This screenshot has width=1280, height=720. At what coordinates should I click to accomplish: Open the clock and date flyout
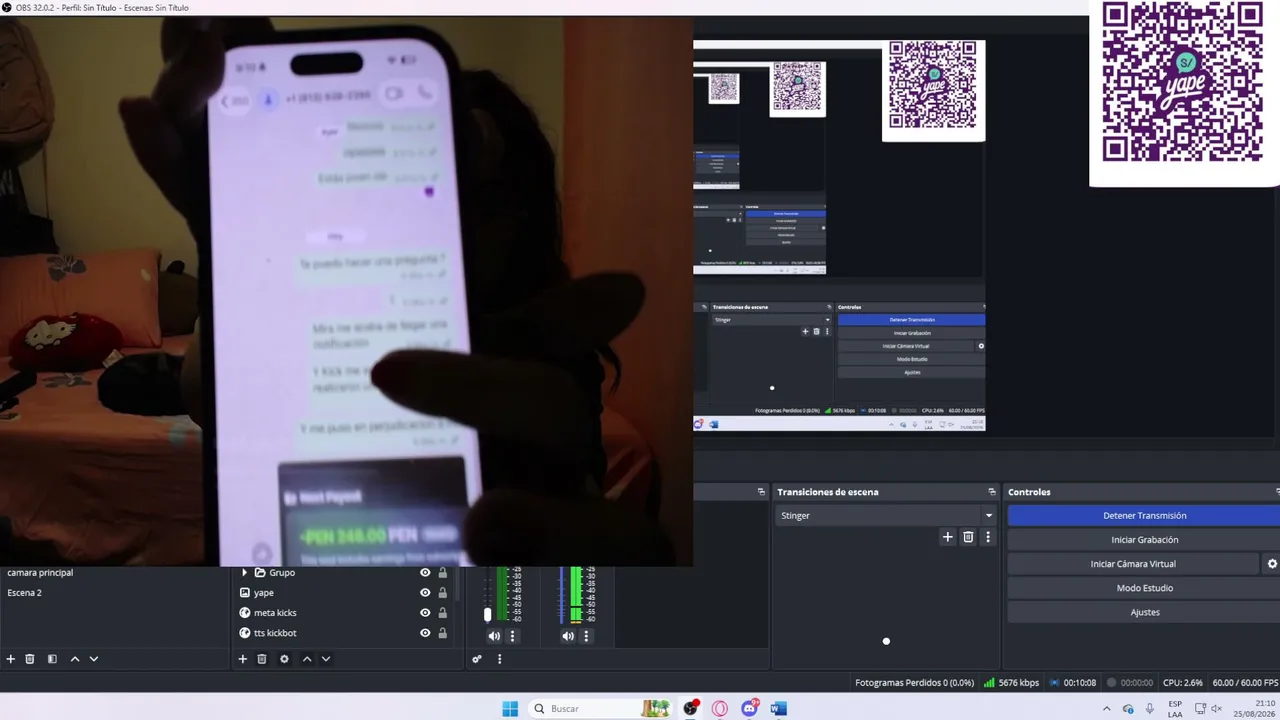click(1255, 709)
